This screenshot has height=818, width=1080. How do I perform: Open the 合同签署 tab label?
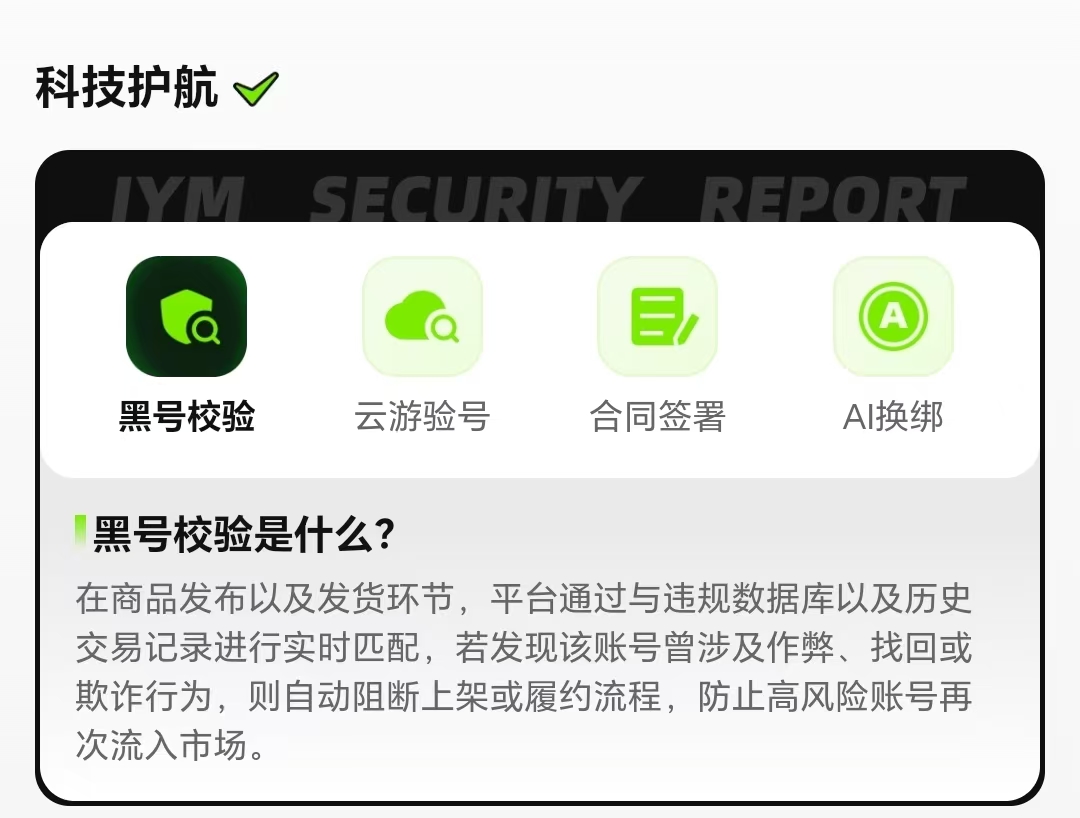tap(658, 417)
